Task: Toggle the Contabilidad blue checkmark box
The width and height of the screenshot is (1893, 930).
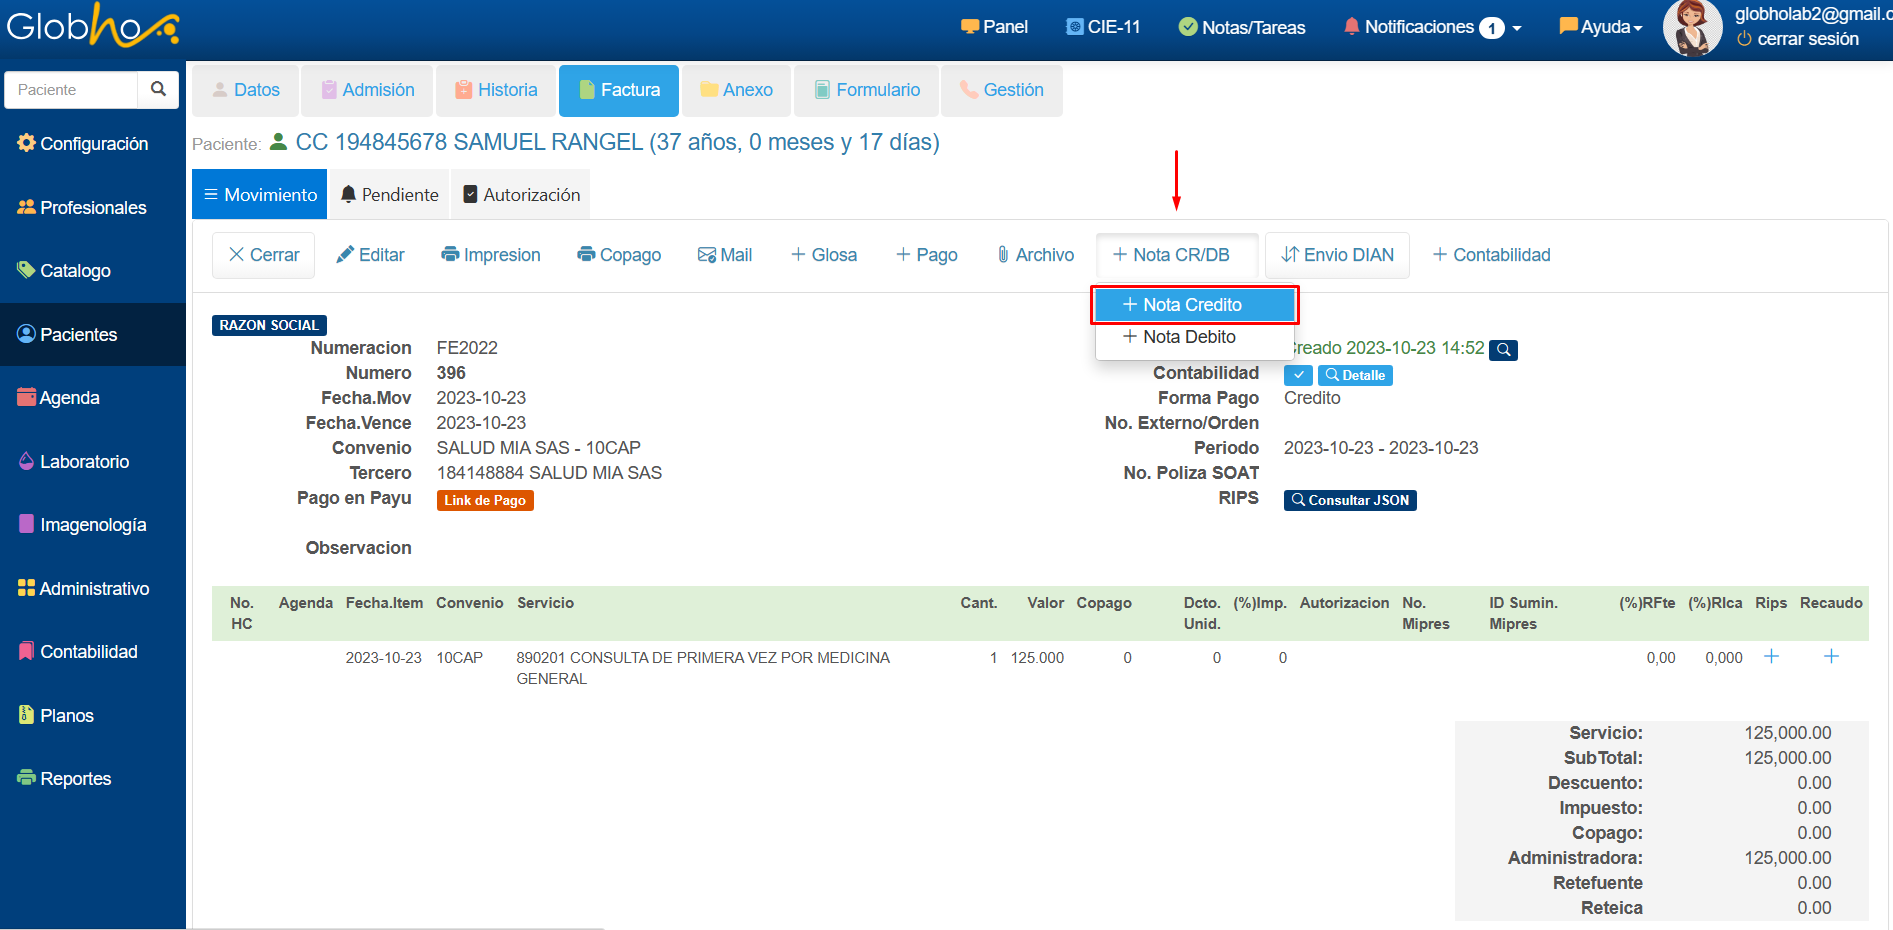Action: pos(1298,375)
